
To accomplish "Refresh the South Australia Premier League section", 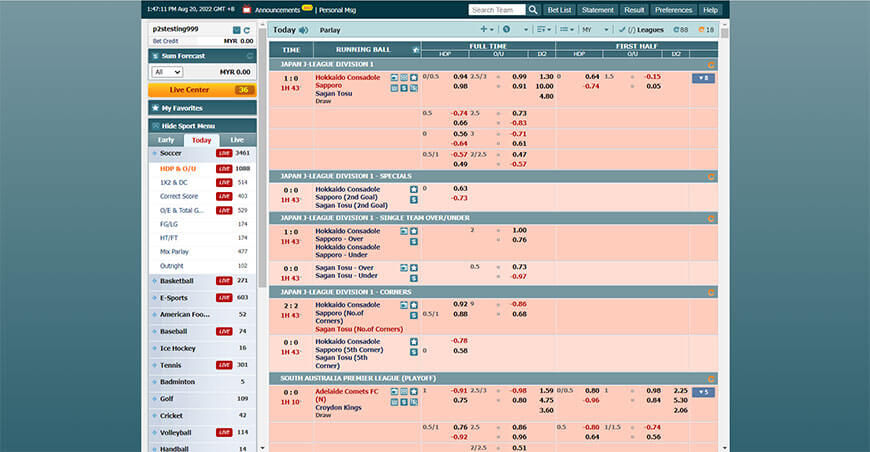I will [x=711, y=379].
